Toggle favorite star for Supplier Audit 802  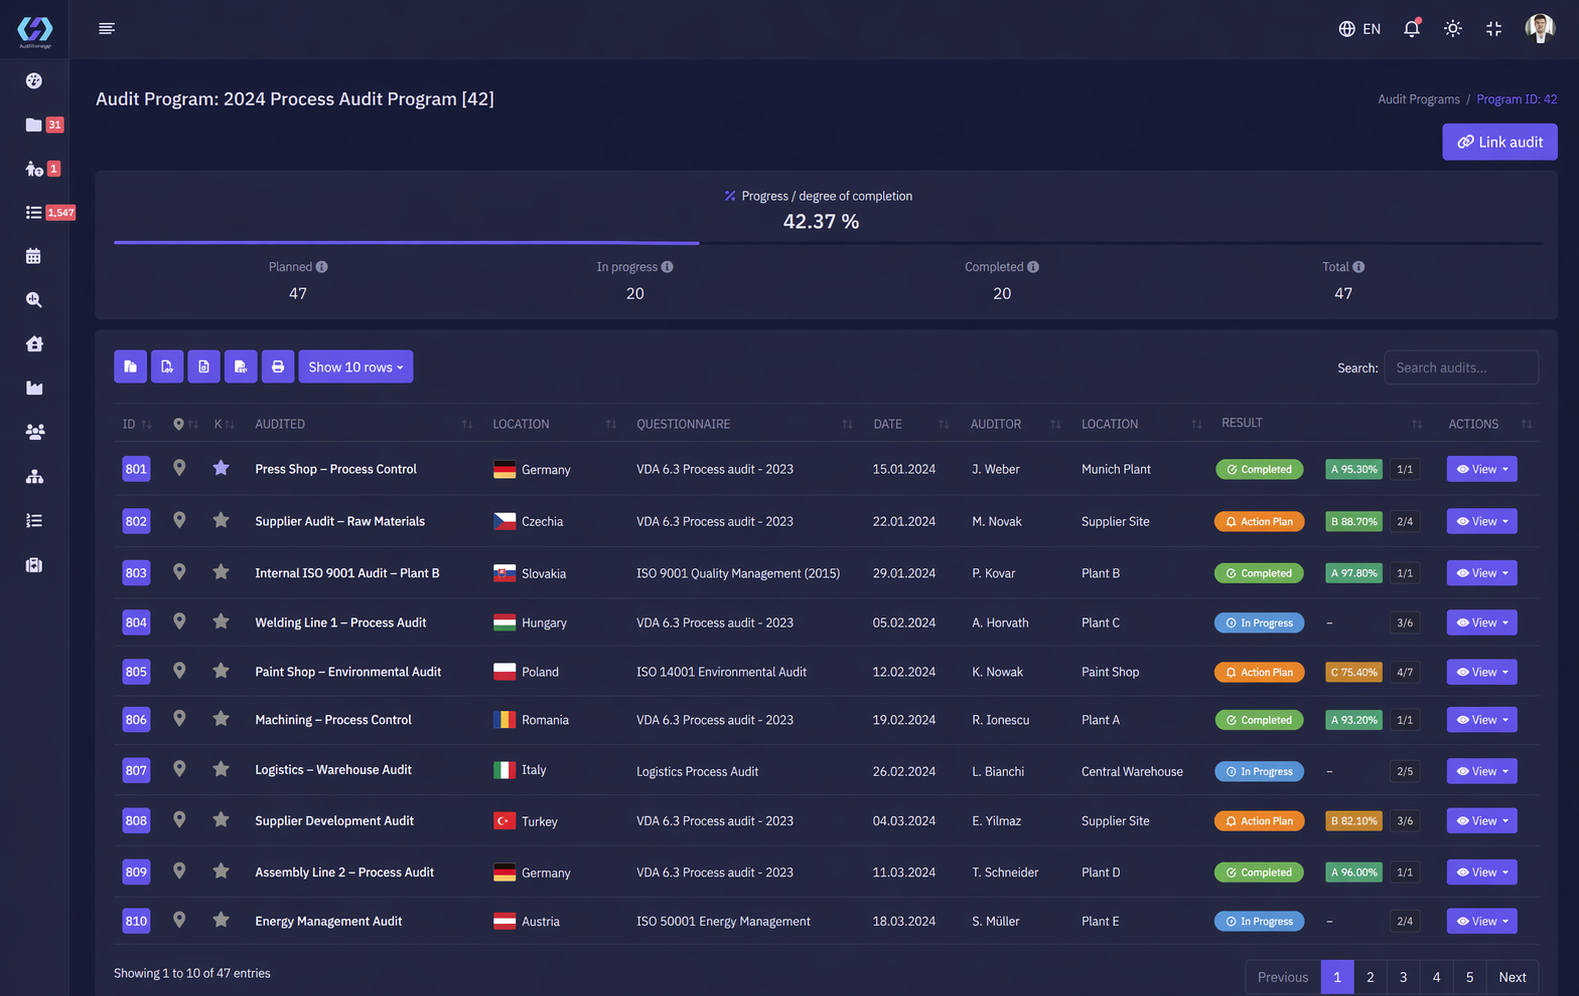click(221, 520)
